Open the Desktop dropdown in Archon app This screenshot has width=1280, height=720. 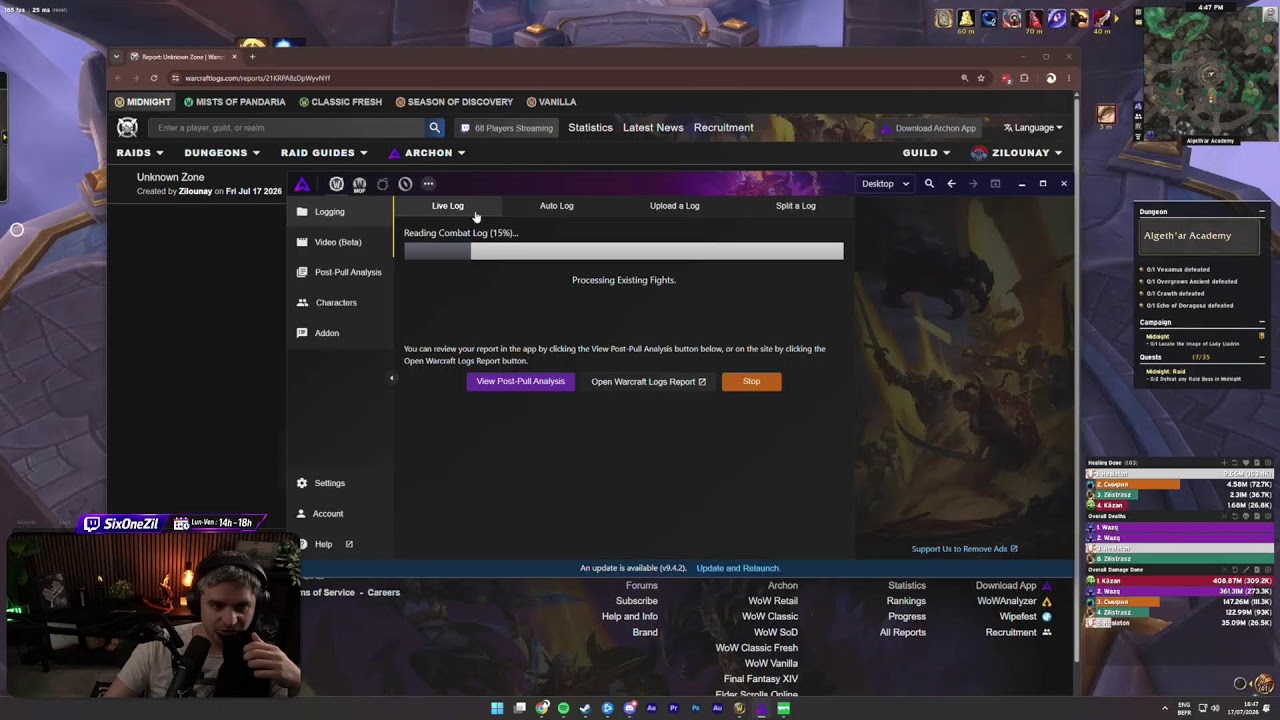point(885,184)
